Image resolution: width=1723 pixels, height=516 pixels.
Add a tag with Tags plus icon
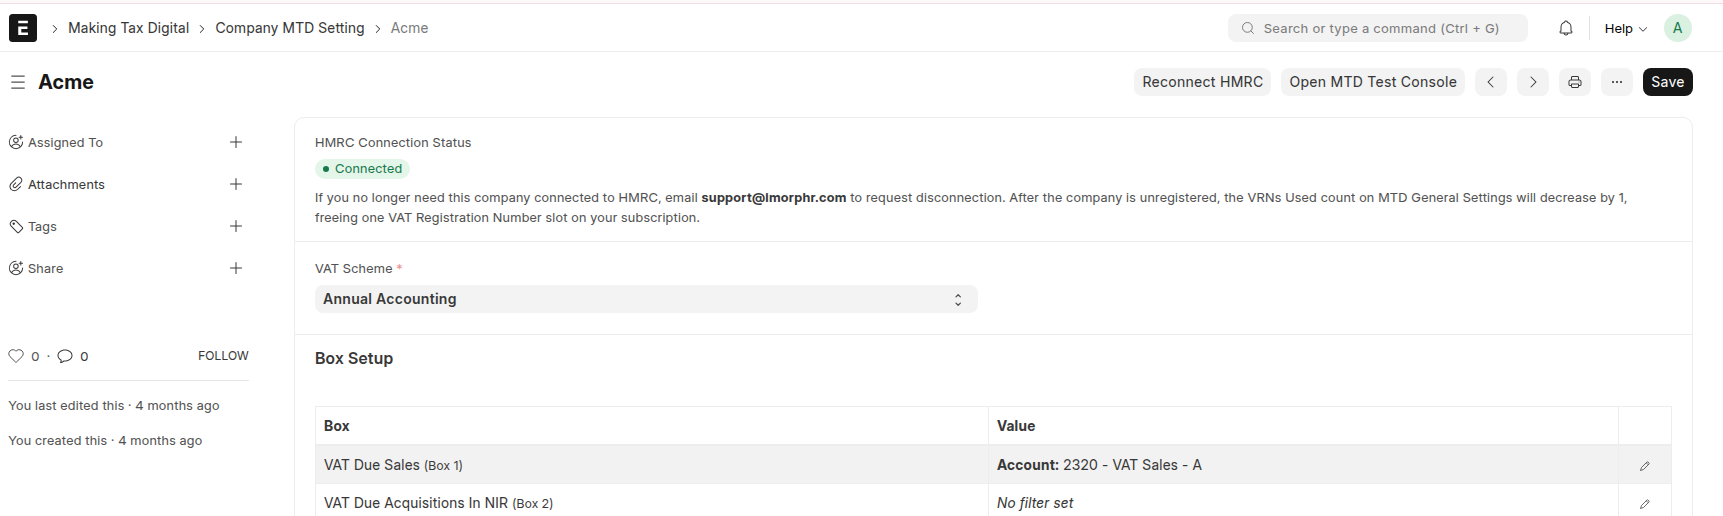point(236,226)
